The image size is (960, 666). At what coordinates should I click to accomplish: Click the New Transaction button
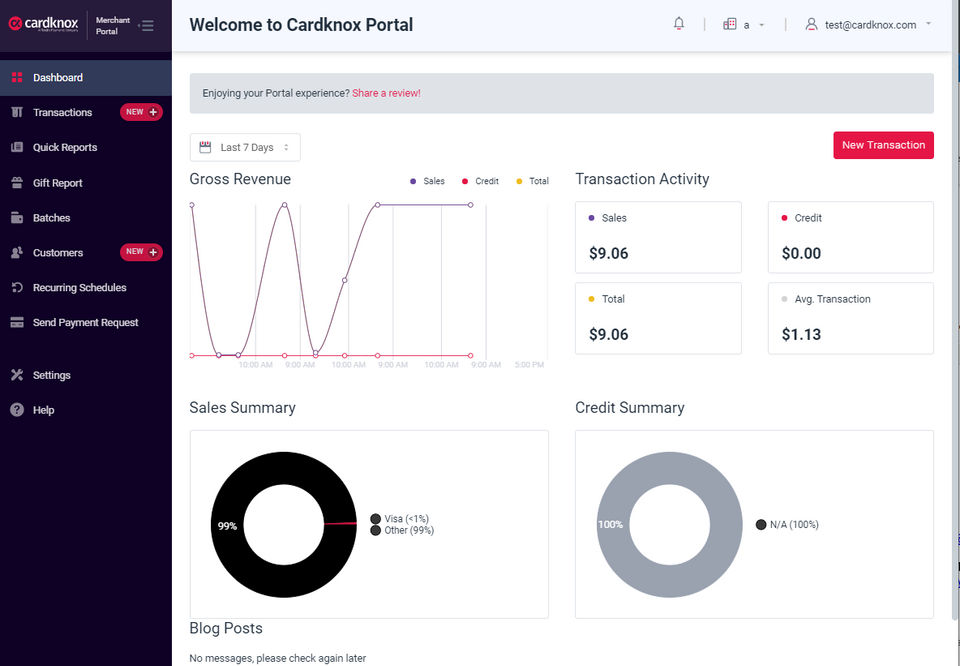tap(883, 145)
